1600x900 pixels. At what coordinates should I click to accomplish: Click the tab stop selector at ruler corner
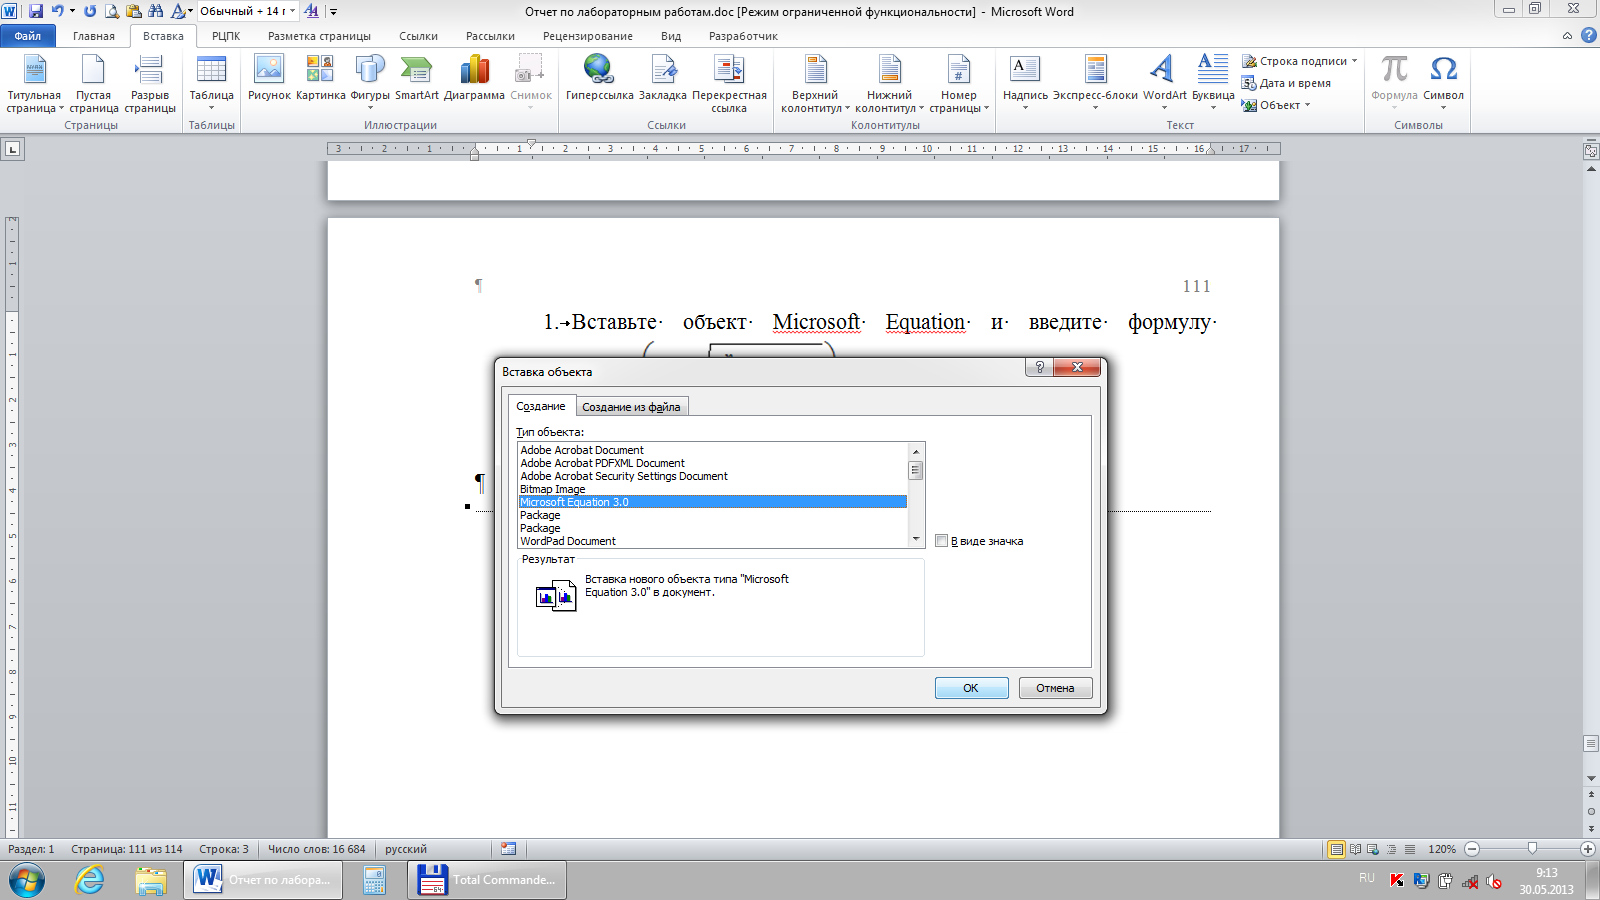click(x=12, y=149)
